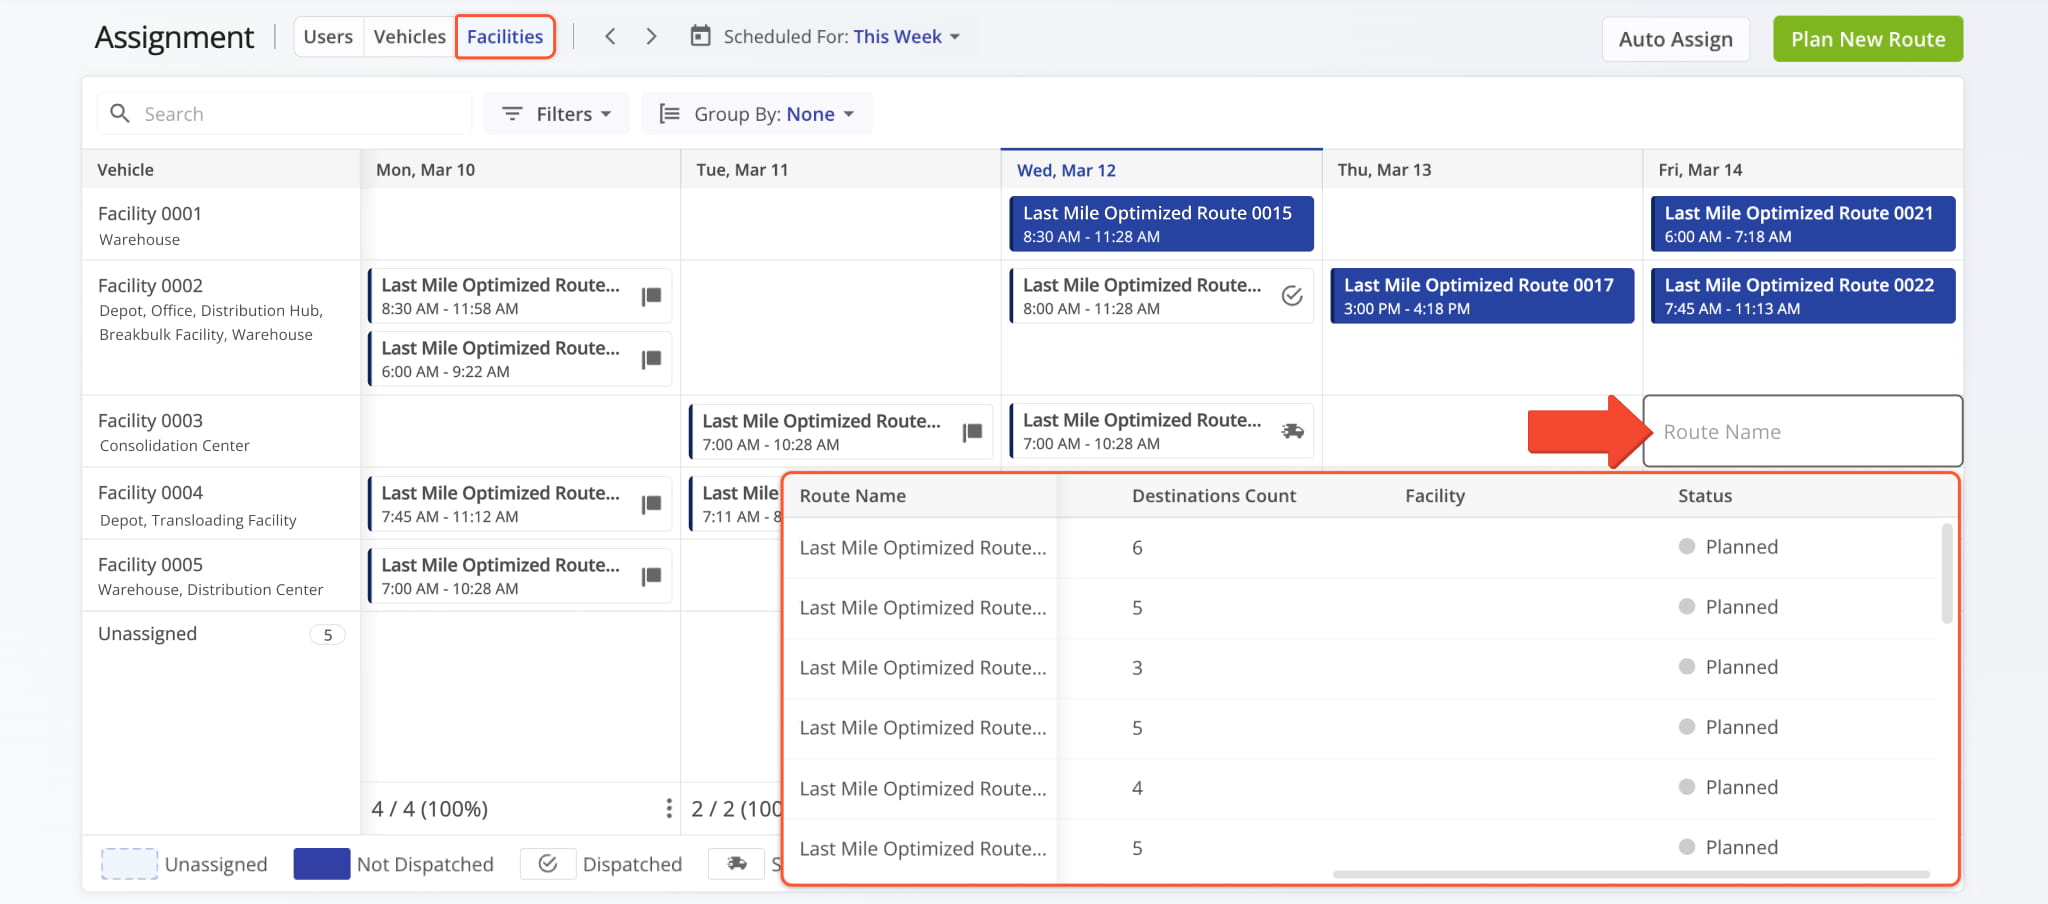Select the Facilities tab
The height and width of the screenshot is (904, 2048).
click(x=505, y=37)
